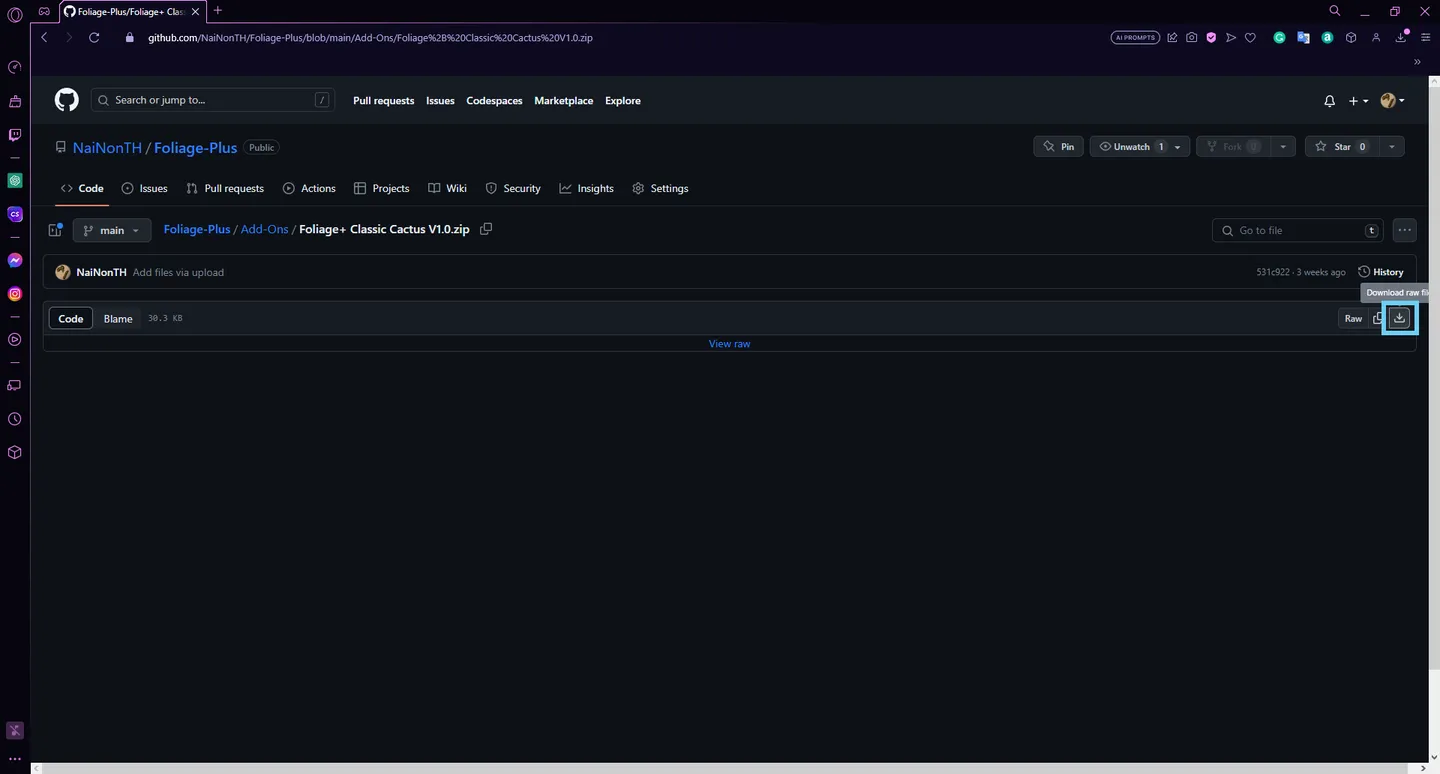Click the ad blocker shield icon
Screen dimensions: 1440x774
[x=1211, y=38]
